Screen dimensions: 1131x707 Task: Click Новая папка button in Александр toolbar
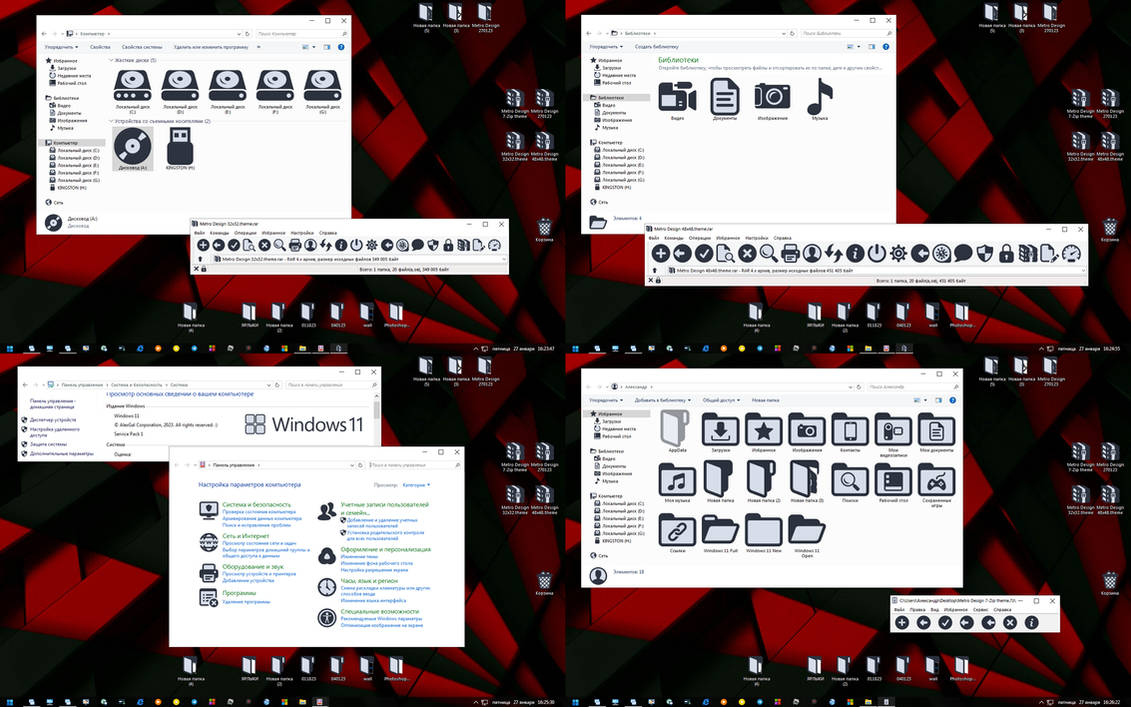pos(765,400)
